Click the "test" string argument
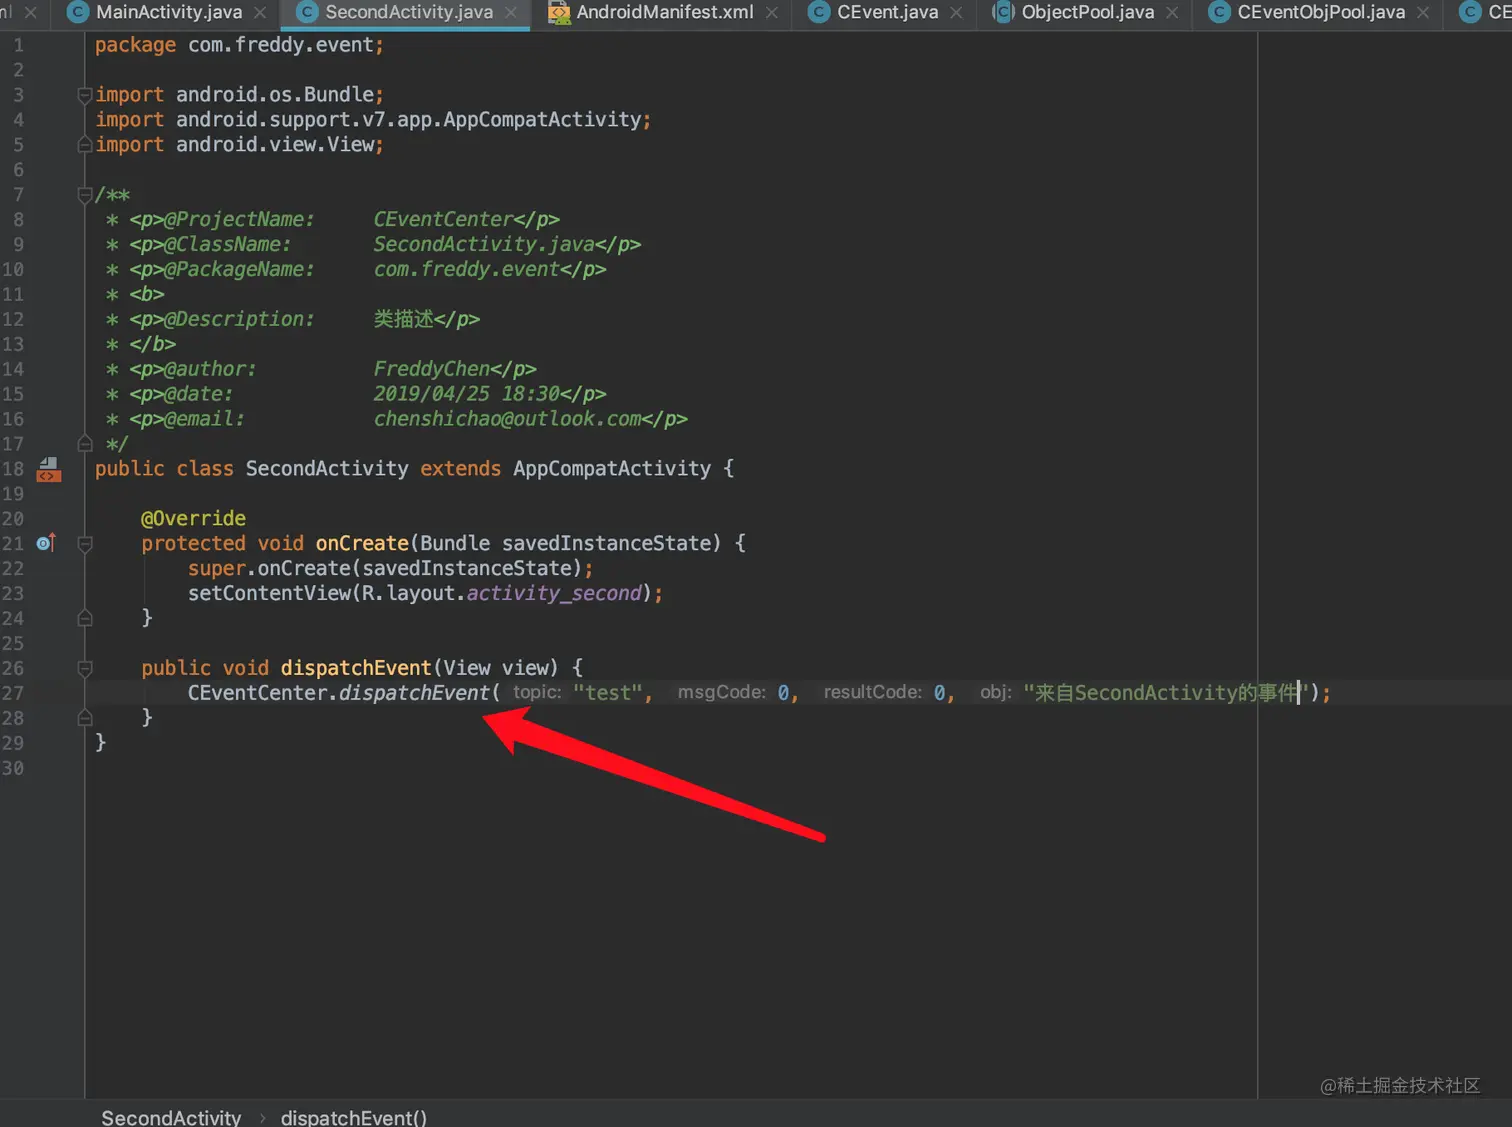The width and height of the screenshot is (1512, 1127). pyautogui.click(x=608, y=693)
